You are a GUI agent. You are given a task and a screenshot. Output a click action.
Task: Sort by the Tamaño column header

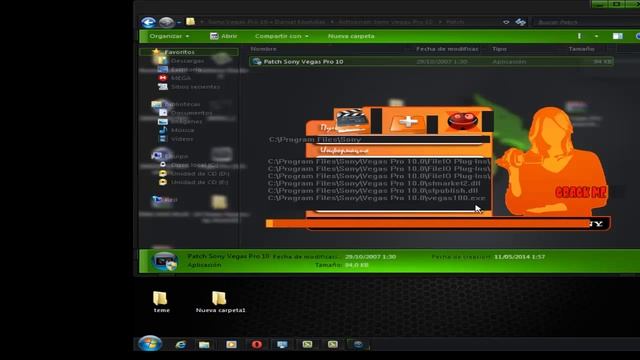click(581, 49)
